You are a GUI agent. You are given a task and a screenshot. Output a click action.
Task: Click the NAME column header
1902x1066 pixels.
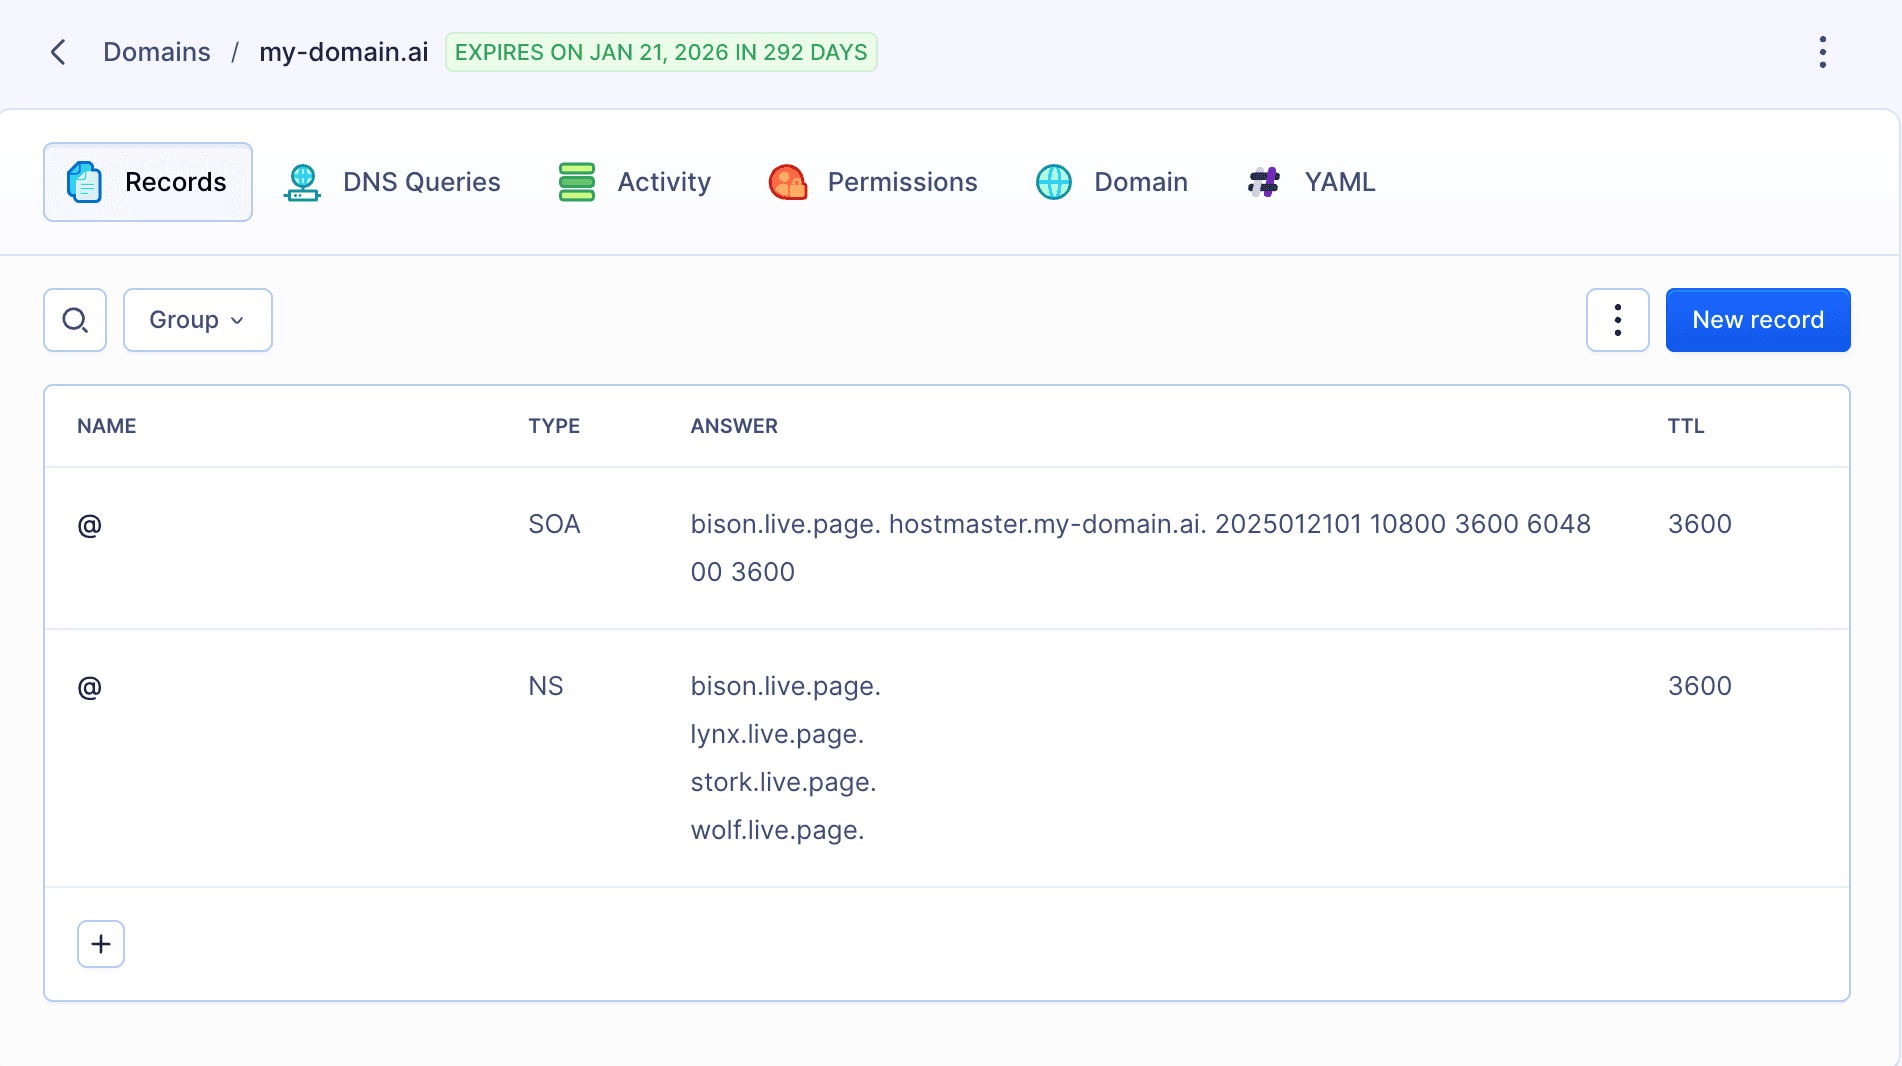[107, 426]
